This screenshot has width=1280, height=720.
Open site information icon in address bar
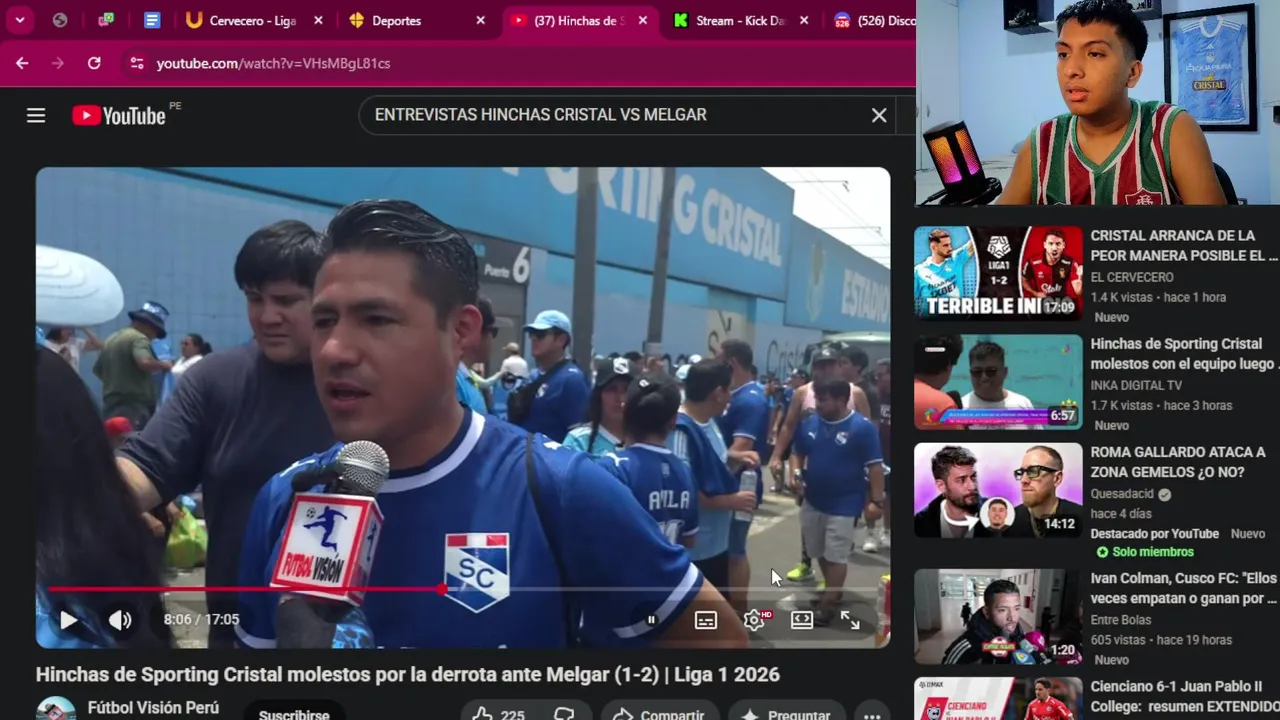point(137,63)
